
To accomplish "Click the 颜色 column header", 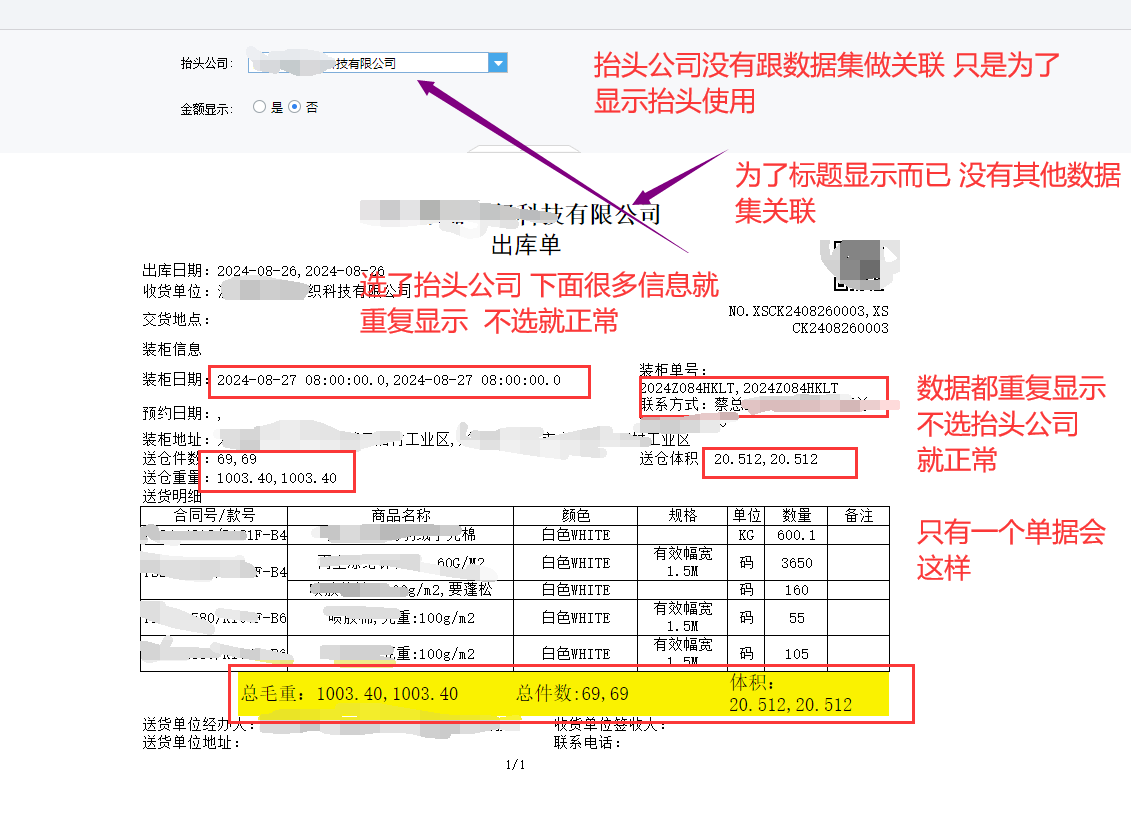I will (x=575, y=516).
